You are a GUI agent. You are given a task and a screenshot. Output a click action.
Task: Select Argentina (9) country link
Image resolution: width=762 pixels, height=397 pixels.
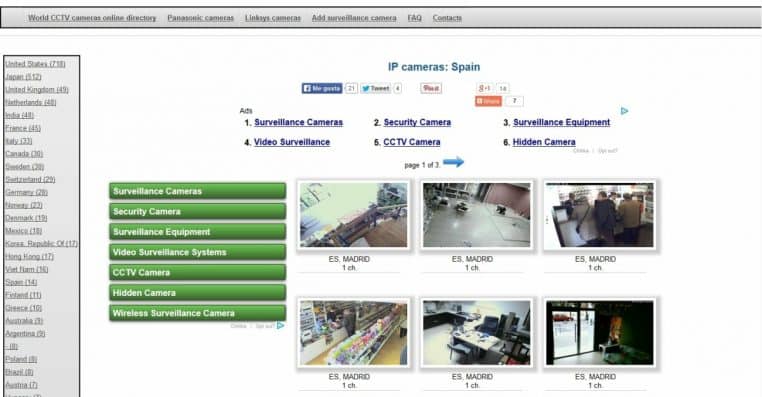(25, 334)
